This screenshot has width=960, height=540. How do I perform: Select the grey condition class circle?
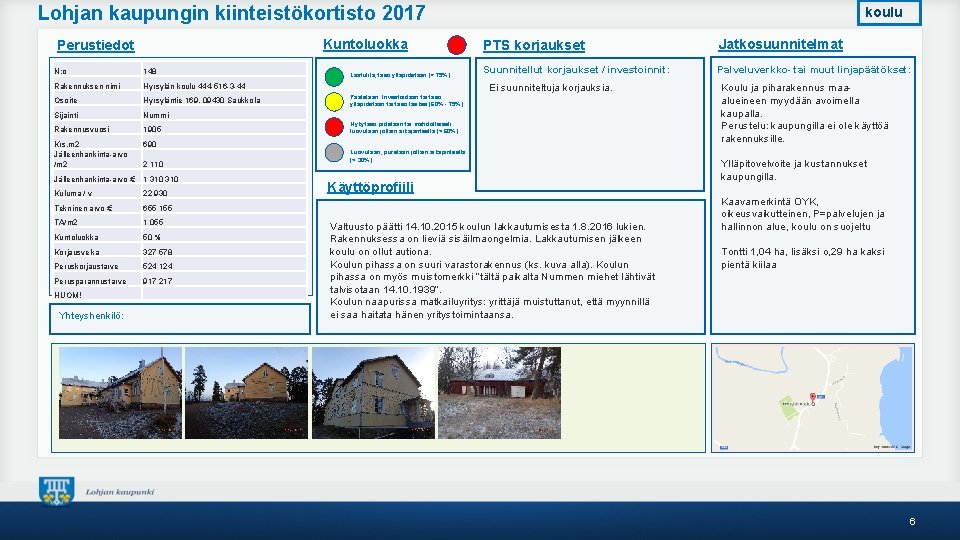(334, 152)
